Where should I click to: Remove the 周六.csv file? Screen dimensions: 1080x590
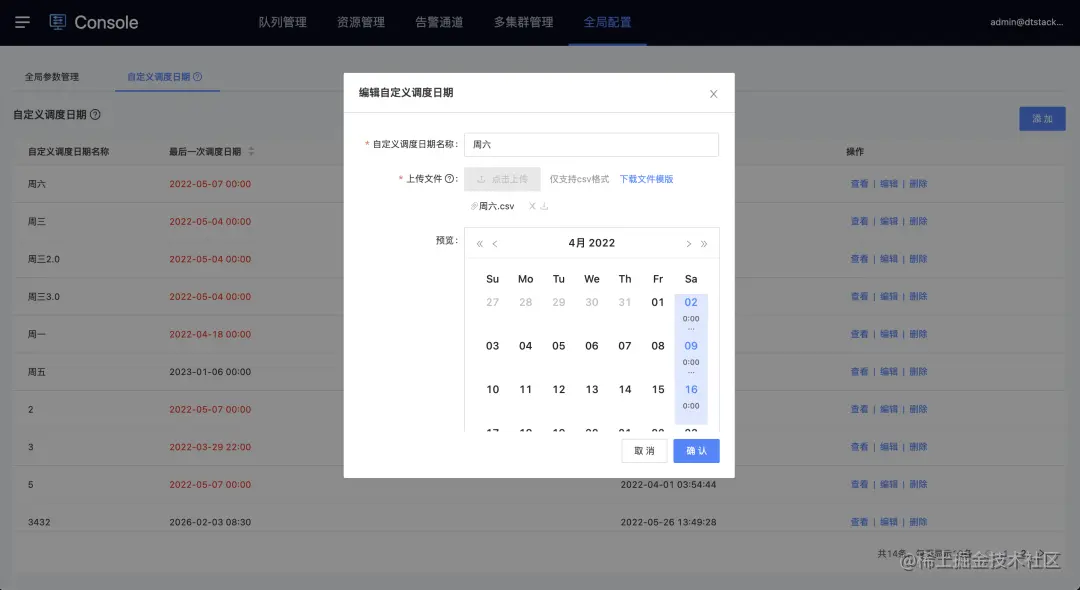[532, 206]
